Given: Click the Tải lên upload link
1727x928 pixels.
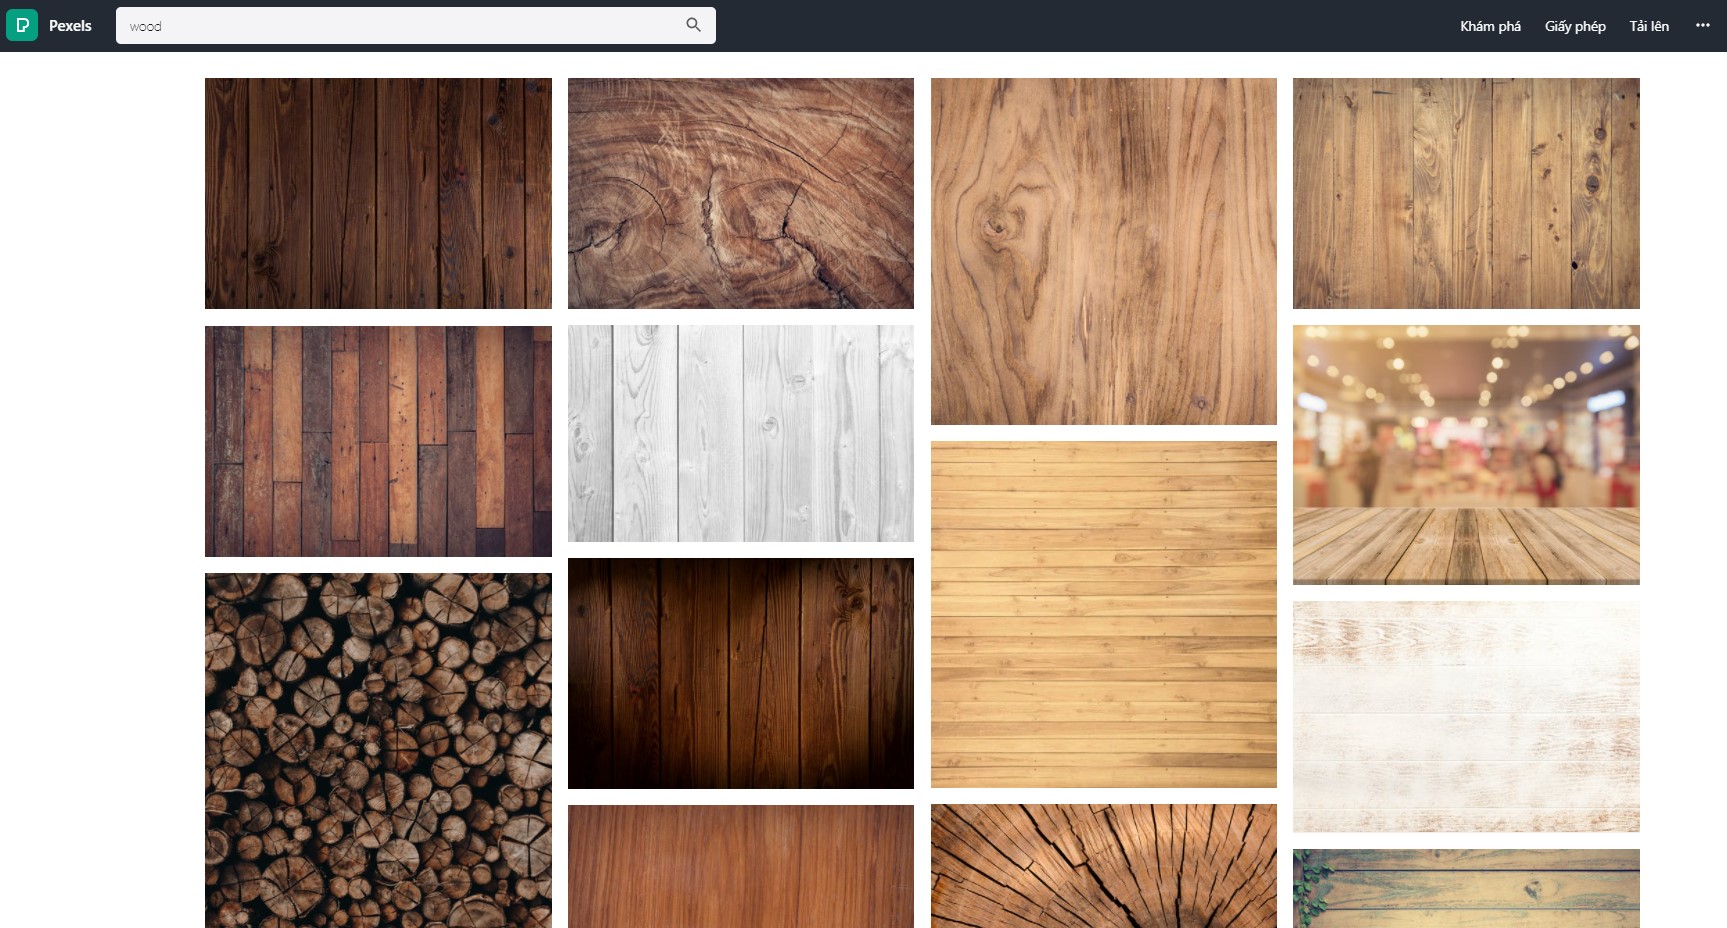Looking at the screenshot, I should (1649, 26).
